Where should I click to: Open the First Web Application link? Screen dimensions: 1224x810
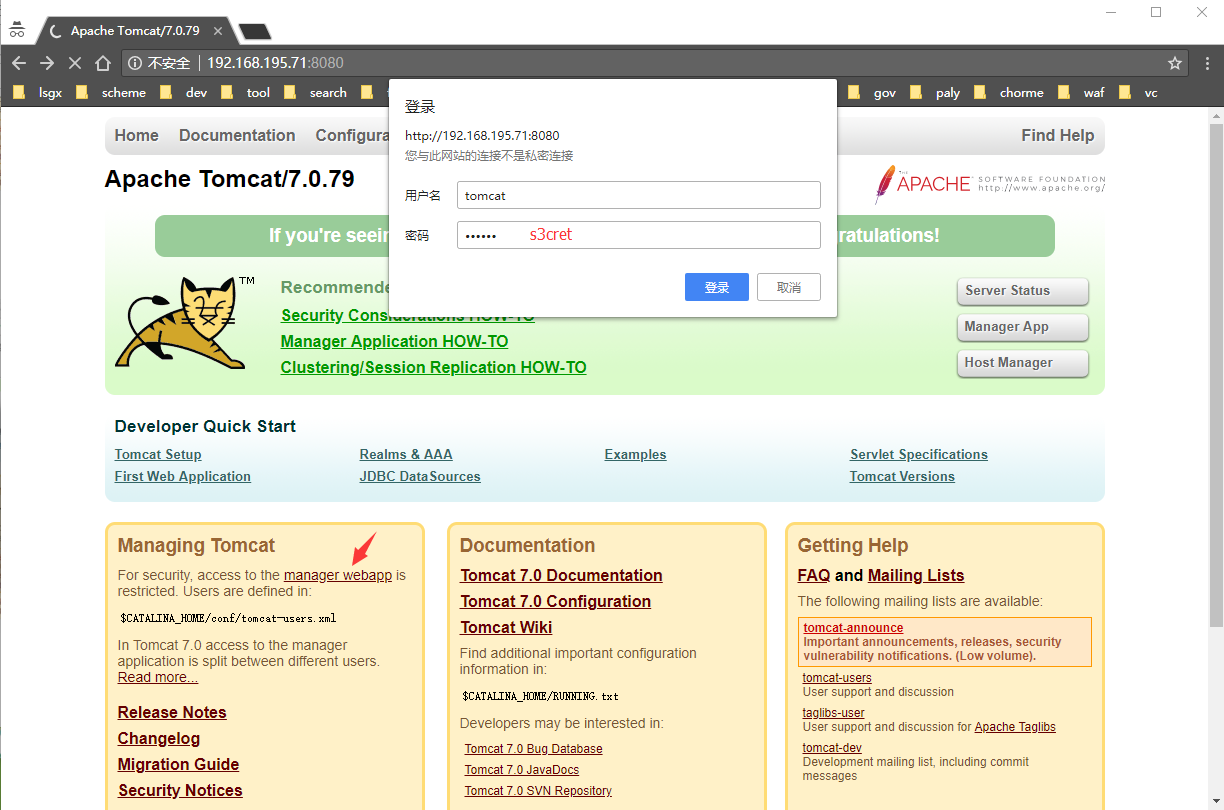183,476
